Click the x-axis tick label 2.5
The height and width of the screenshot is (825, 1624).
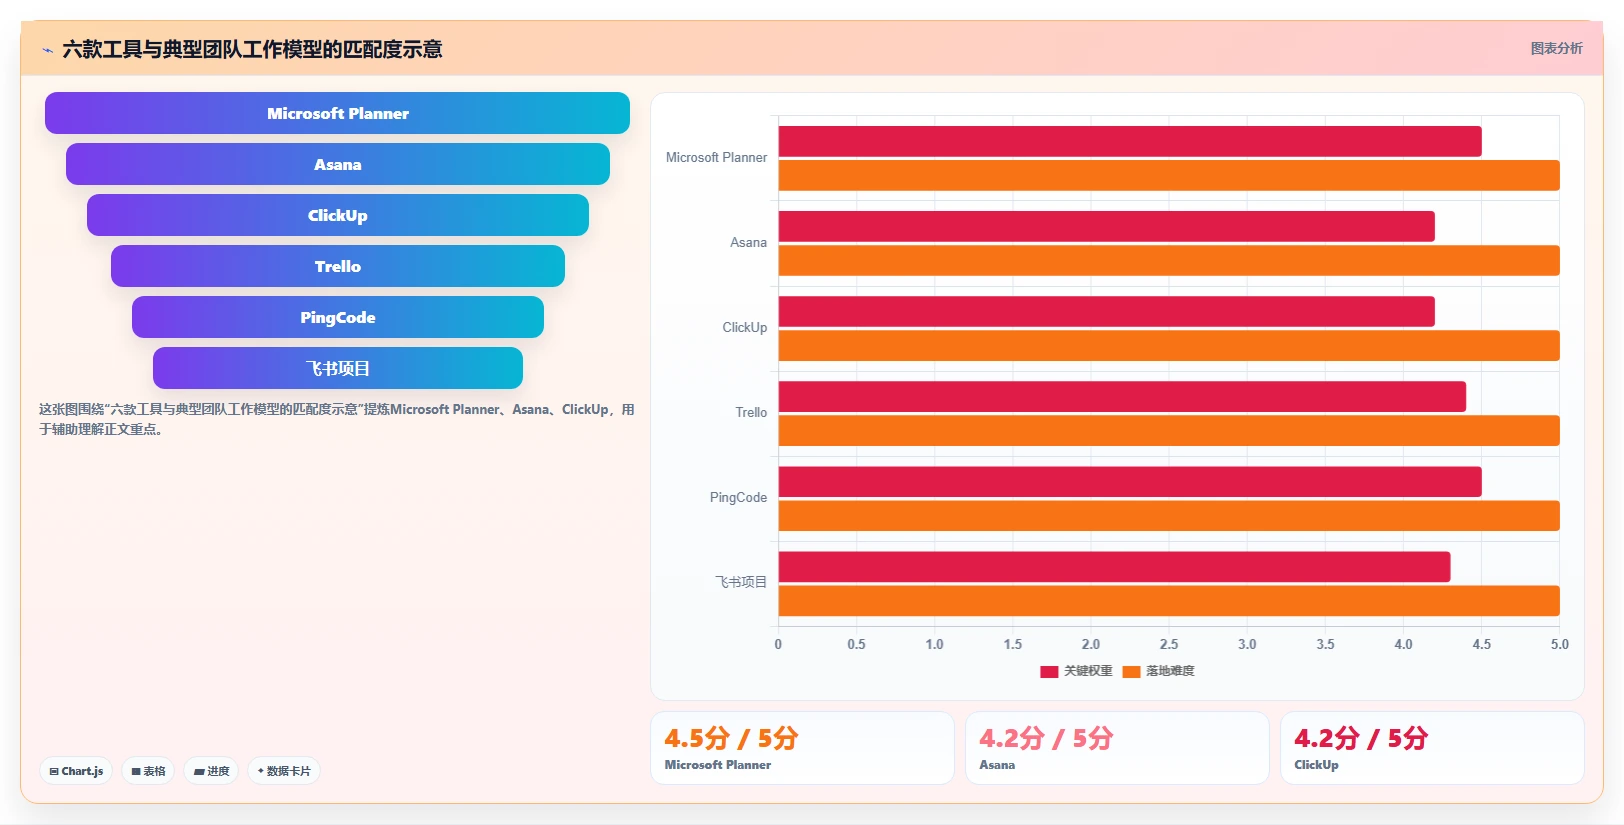pyautogui.click(x=1169, y=645)
